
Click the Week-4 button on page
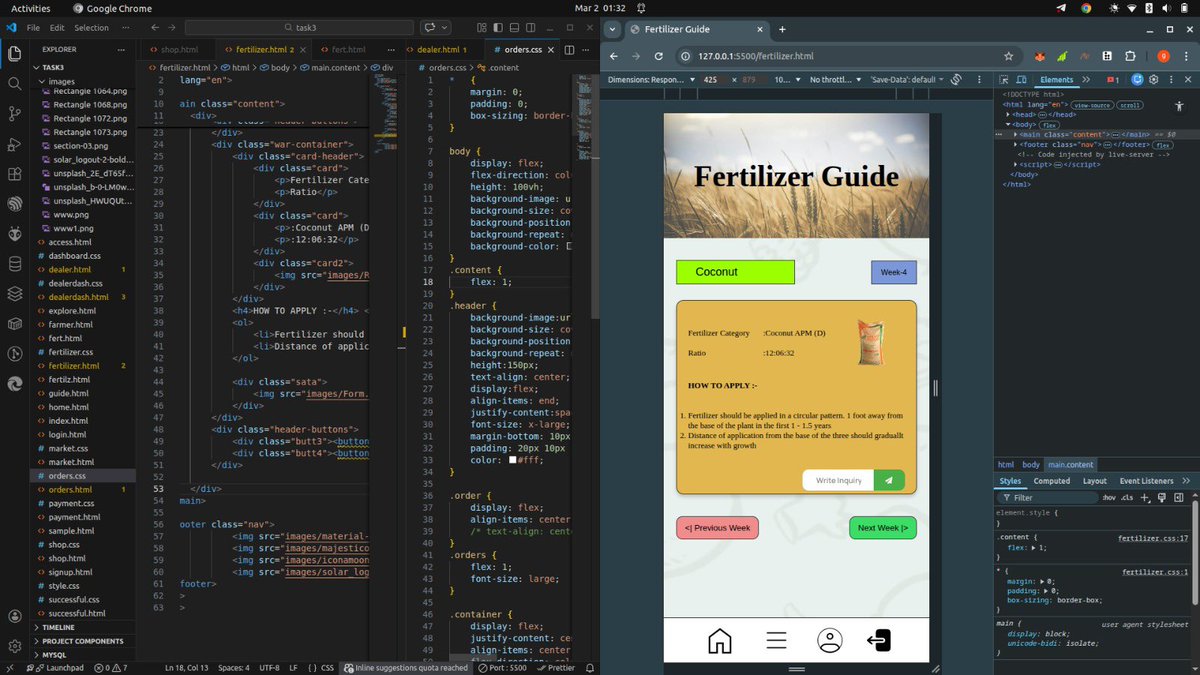[x=893, y=272]
